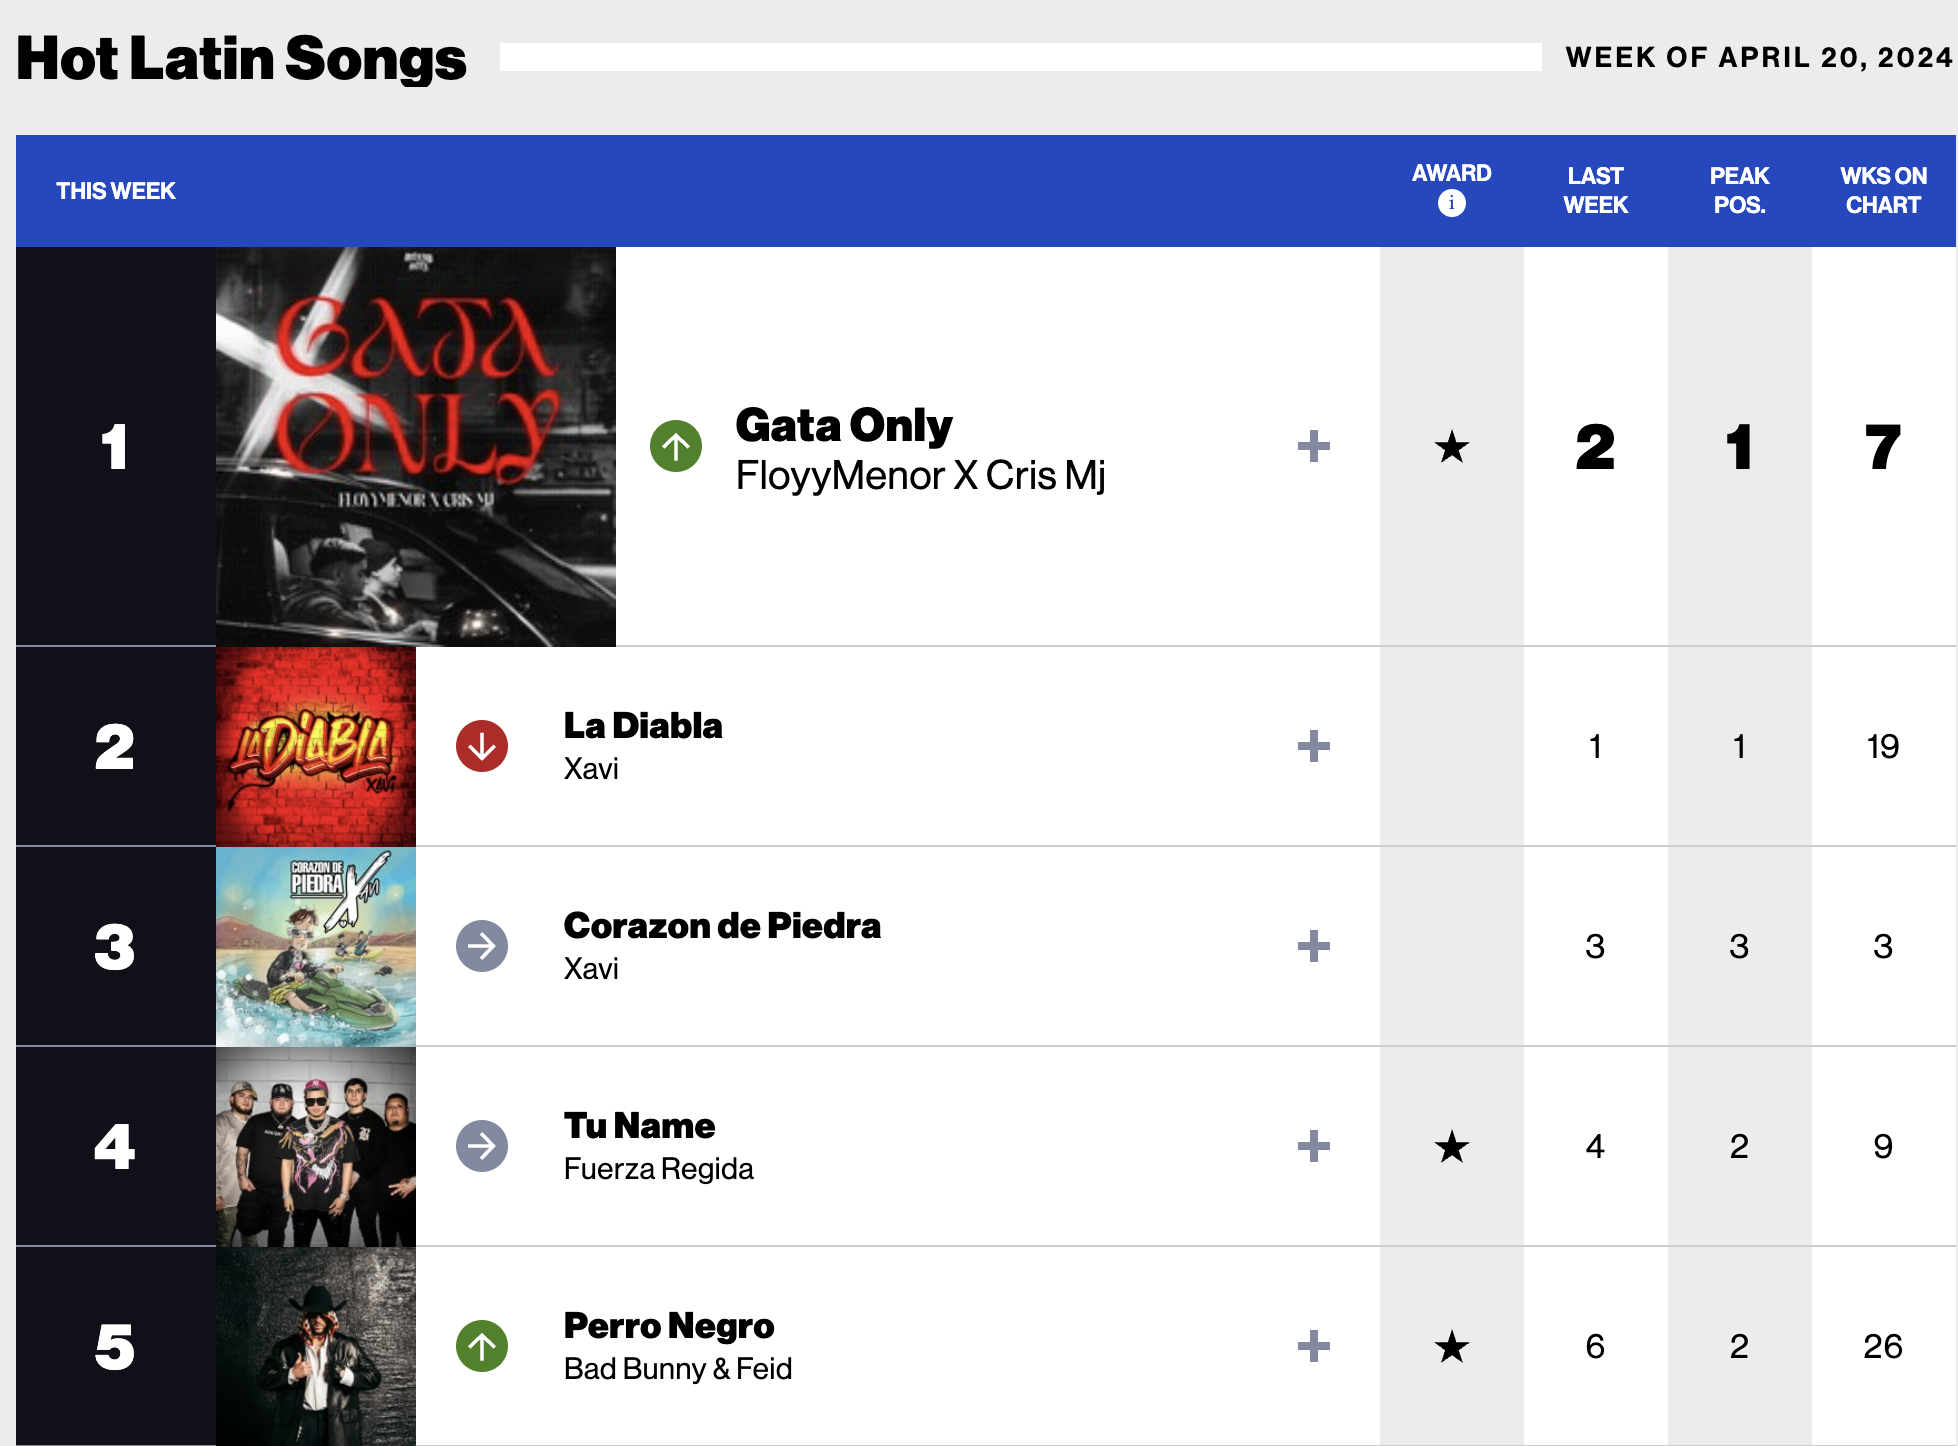
Task: Click green up arrow beside Gata Only
Action: click(676, 446)
